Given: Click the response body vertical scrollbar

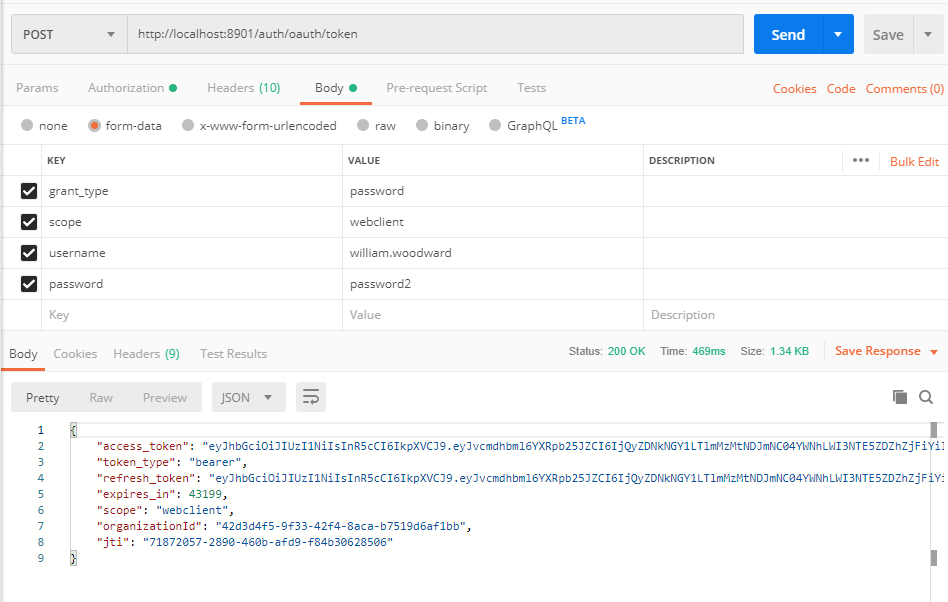Looking at the screenshot, I should coord(933,494).
